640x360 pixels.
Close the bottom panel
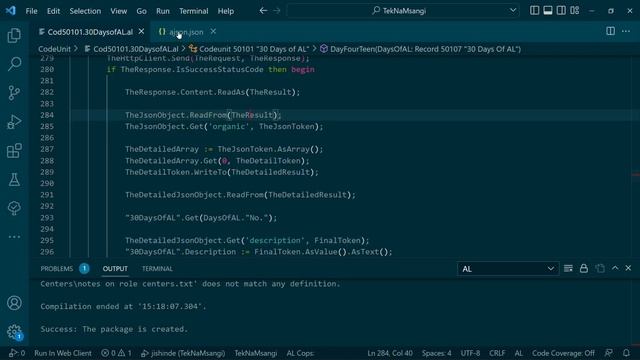coord(628,268)
